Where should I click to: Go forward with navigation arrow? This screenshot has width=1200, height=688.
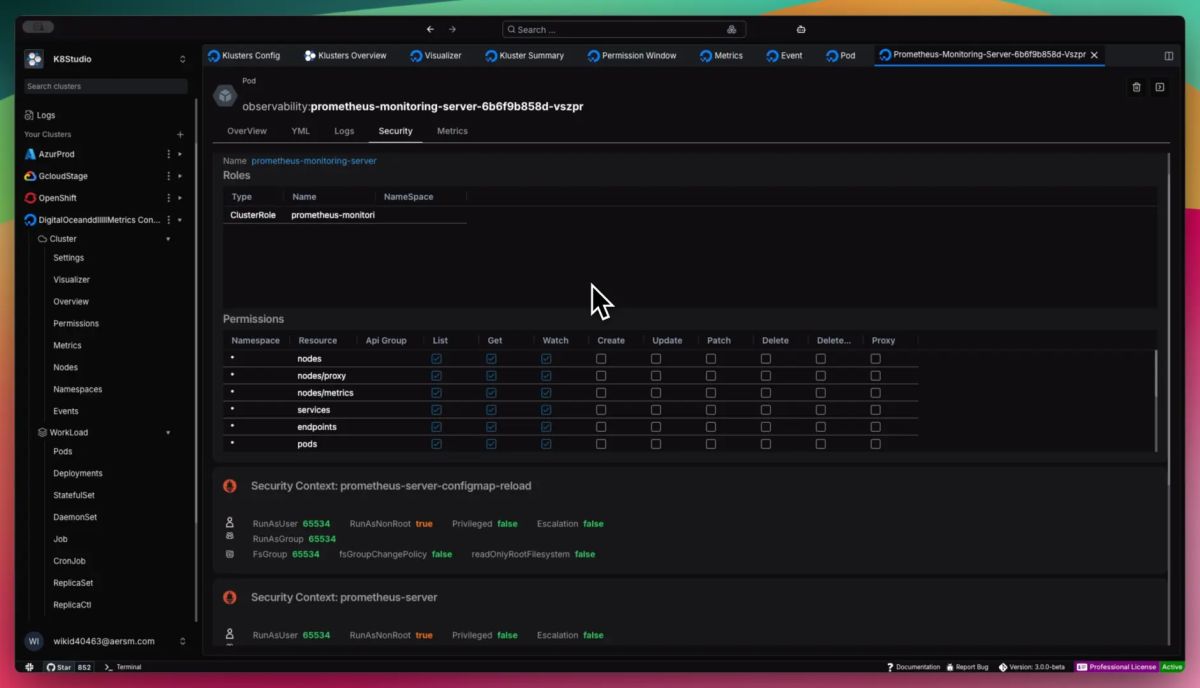(452, 29)
